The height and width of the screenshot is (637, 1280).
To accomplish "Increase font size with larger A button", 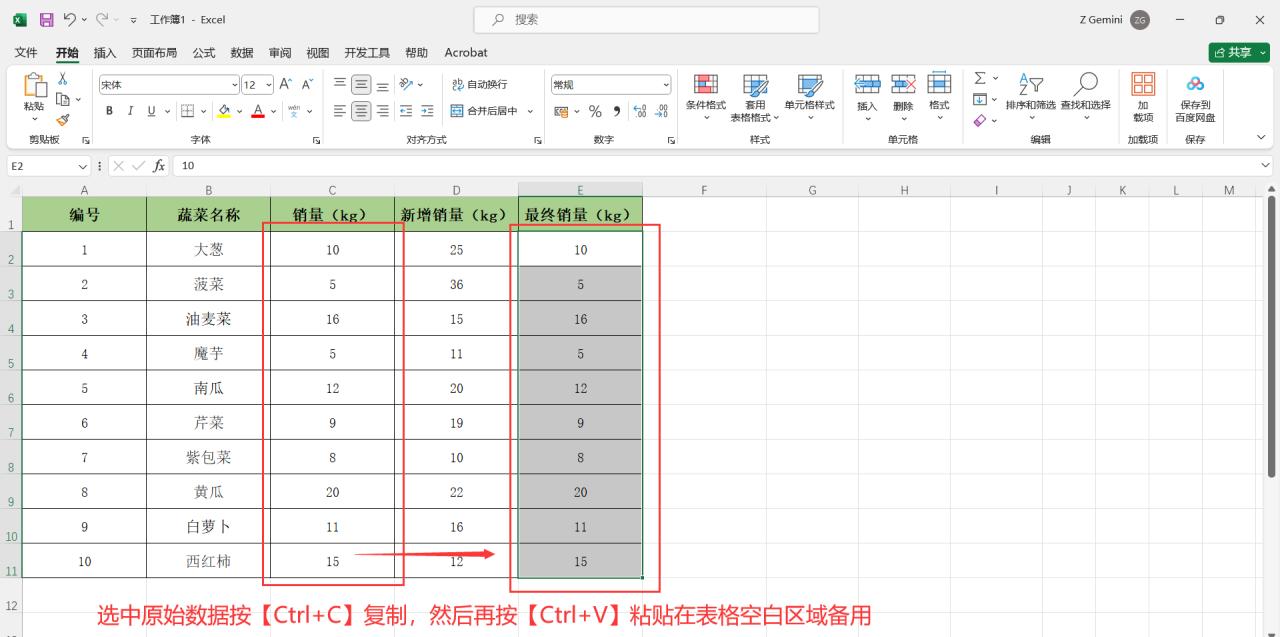I will coord(286,85).
